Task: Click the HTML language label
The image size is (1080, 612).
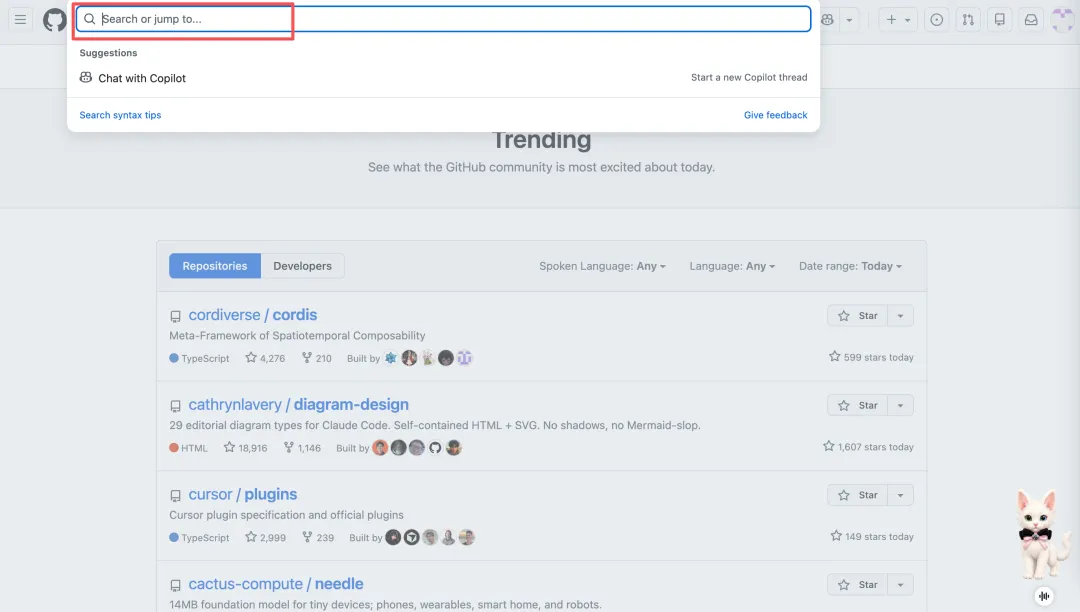Action: 188,447
